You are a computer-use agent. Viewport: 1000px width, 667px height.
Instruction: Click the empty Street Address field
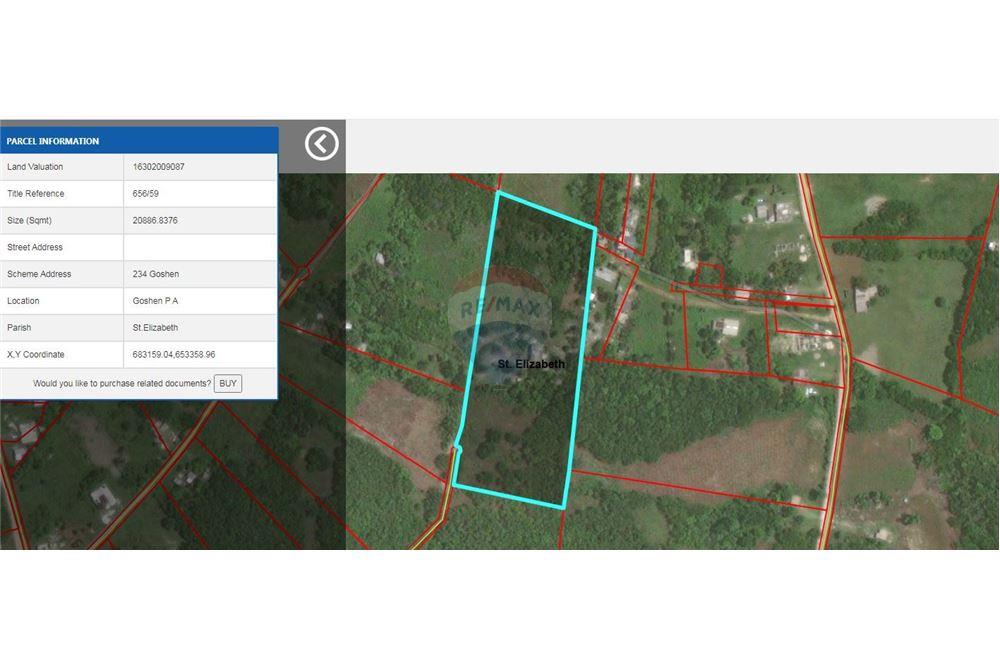(200, 247)
